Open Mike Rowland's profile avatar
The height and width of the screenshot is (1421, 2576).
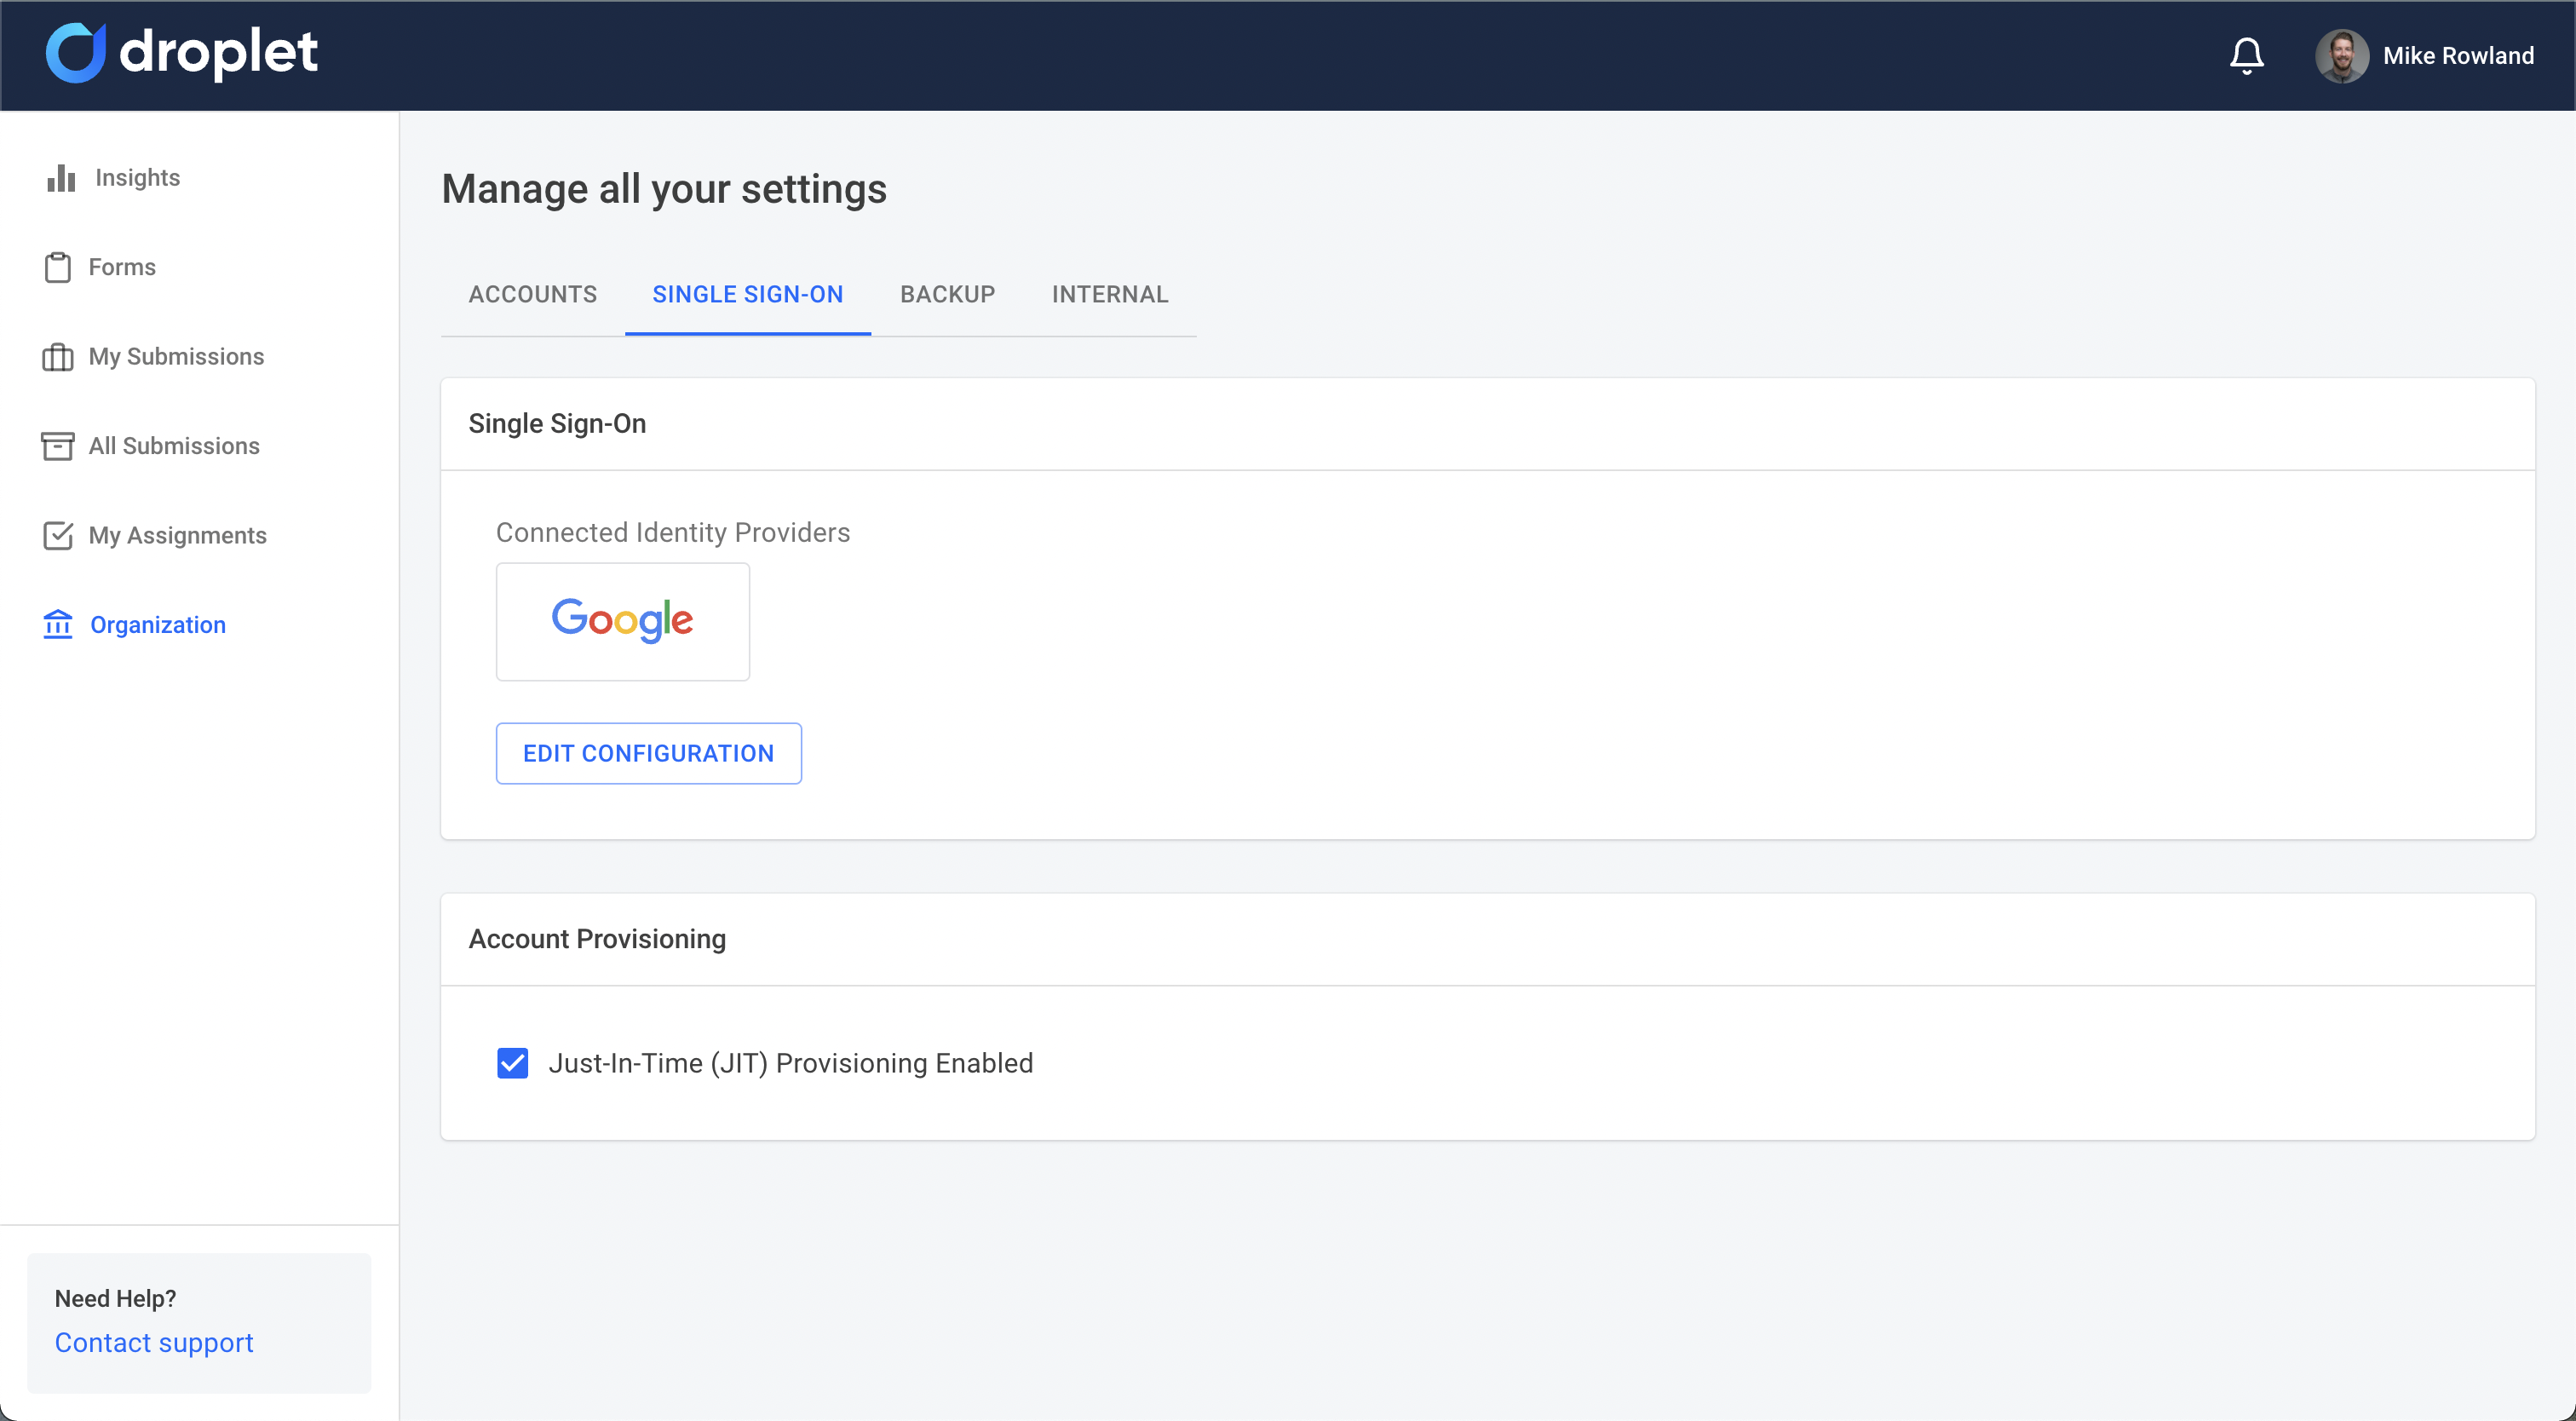pos(2343,55)
